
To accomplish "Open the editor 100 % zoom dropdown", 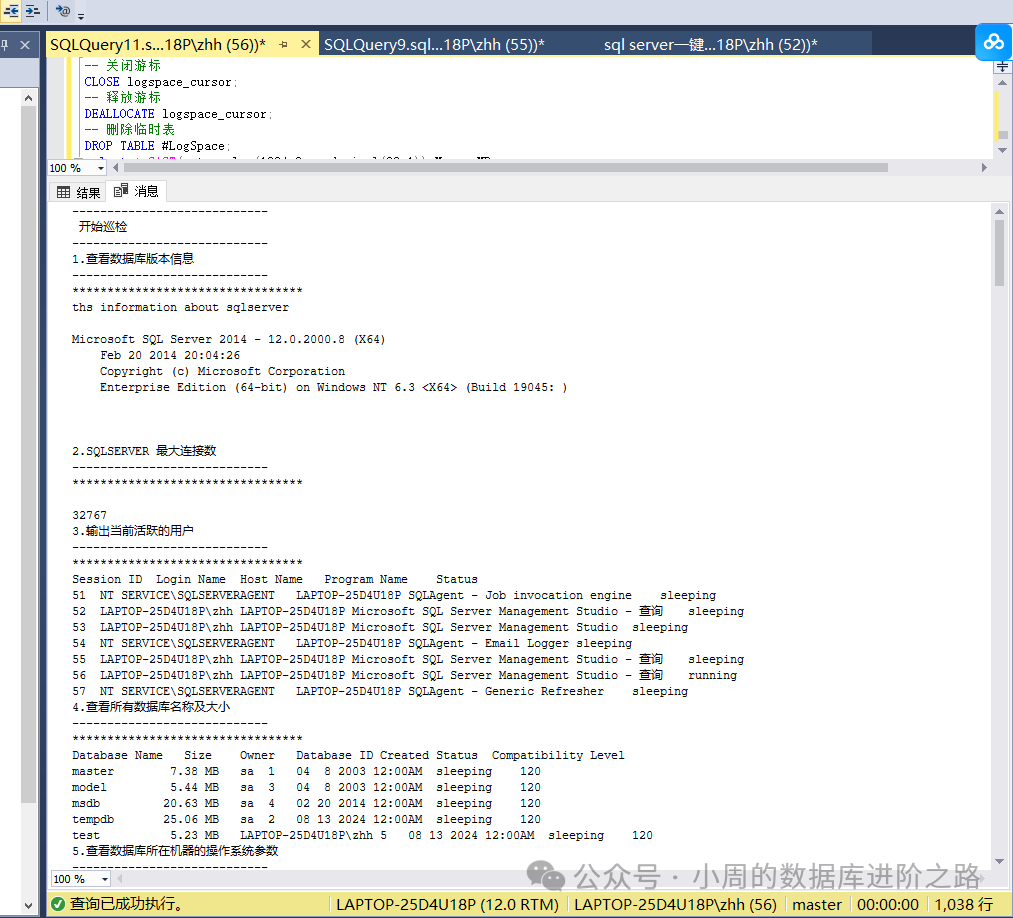I will click(x=101, y=168).
